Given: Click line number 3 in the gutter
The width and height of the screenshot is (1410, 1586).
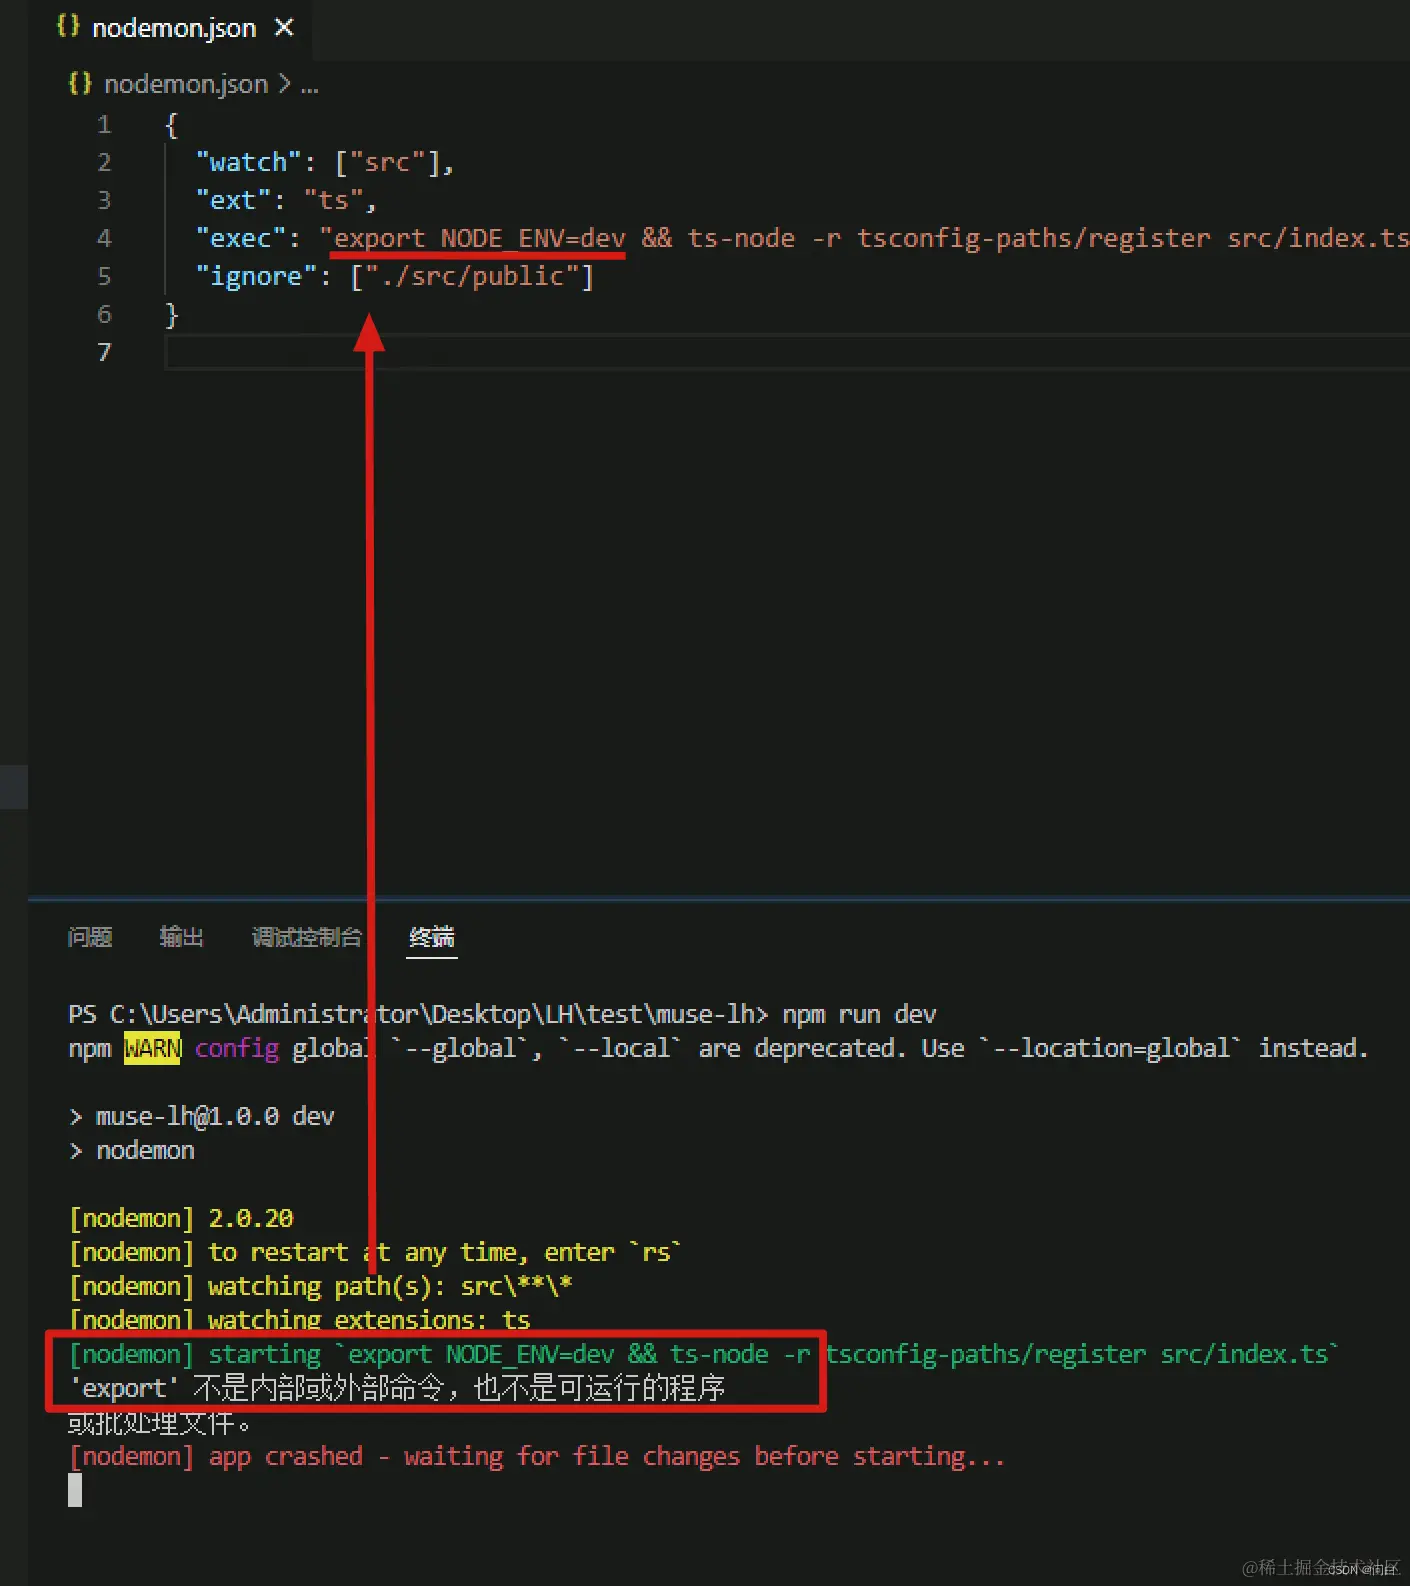Looking at the screenshot, I should pyautogui.click(x=104, y=201).
